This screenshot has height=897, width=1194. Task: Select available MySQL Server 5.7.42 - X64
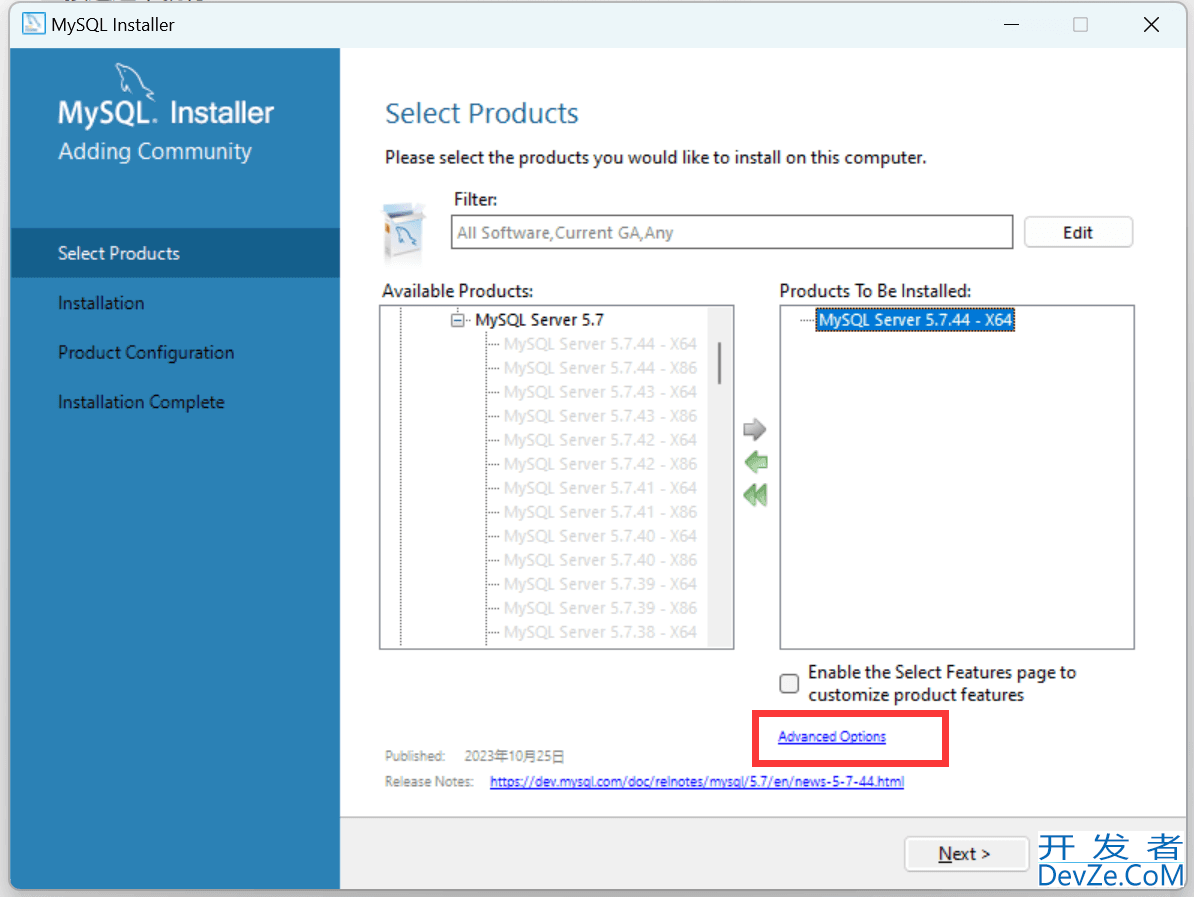600,440
